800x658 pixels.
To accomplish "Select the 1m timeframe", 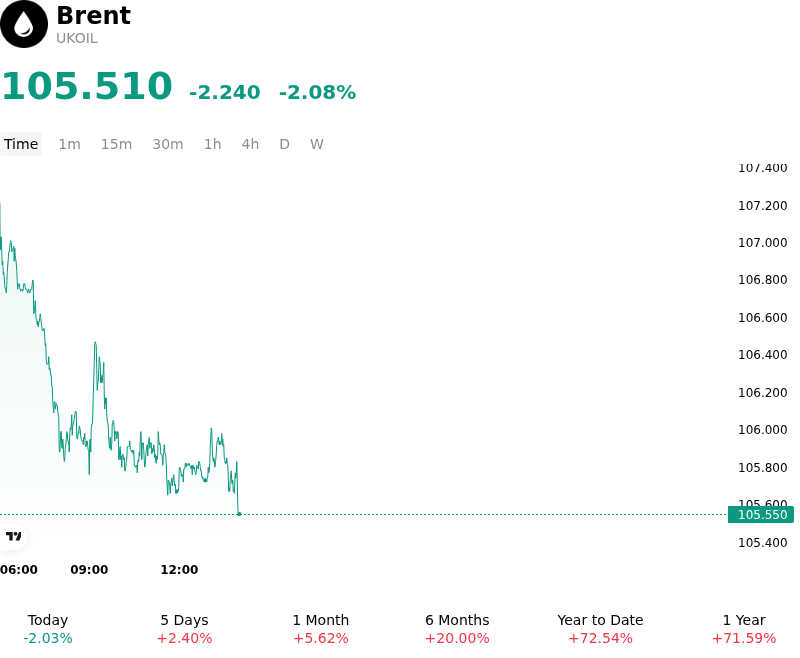I will point(69,144).
